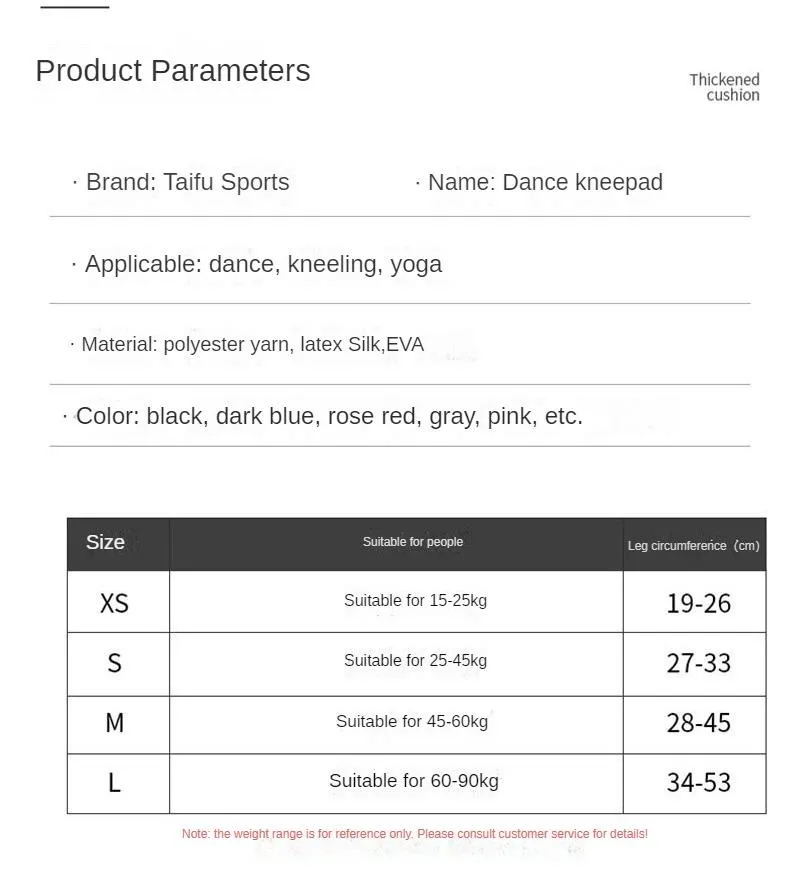Click the red weight range note
The height and width of the screenshot is (886, 800).
click(414, 834)
